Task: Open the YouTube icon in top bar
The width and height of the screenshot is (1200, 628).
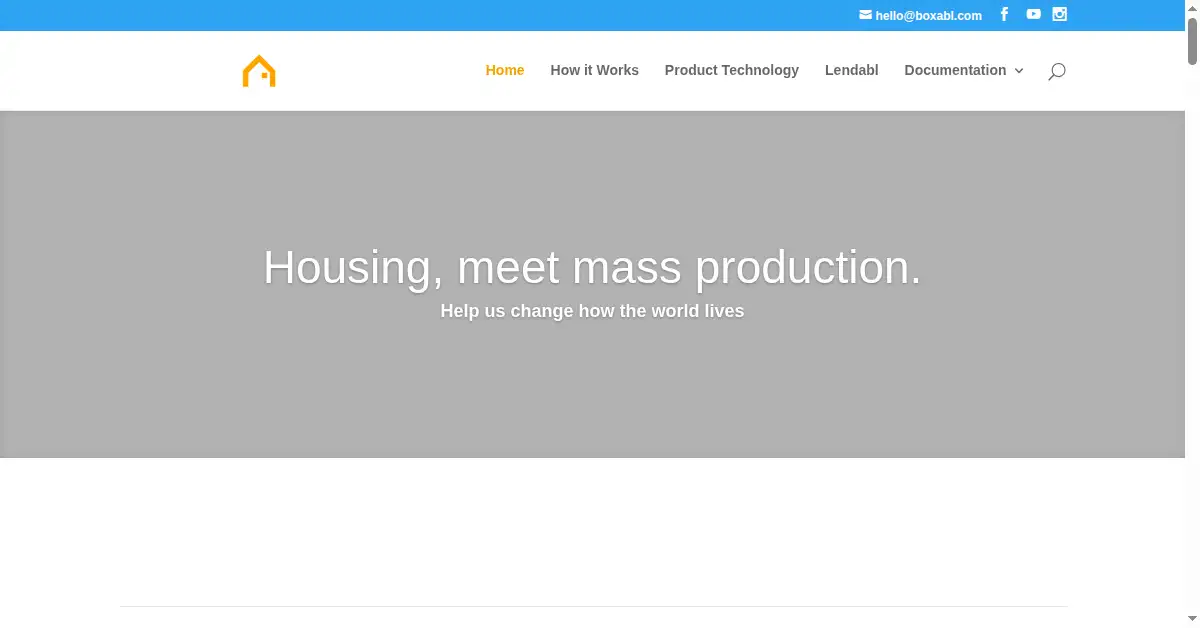Action: [1033, 14]
